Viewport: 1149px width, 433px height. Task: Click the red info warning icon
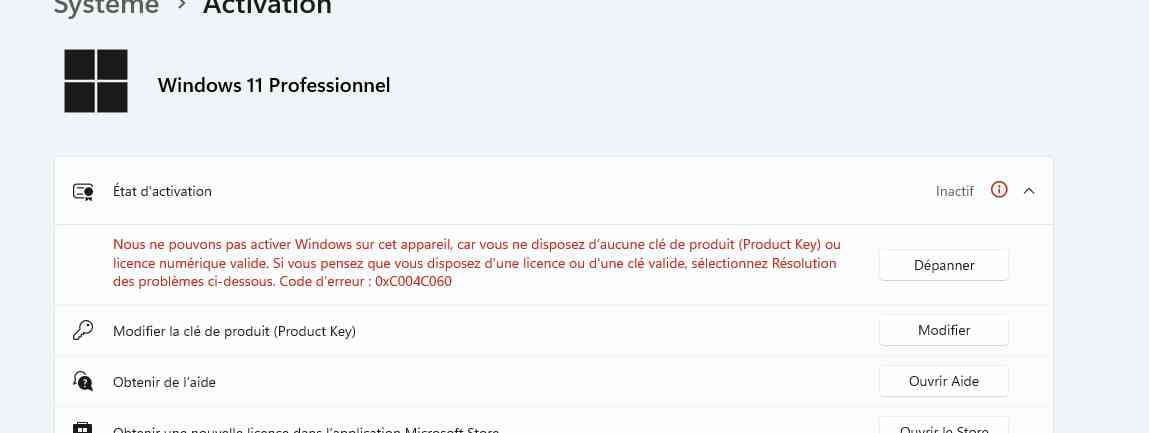[999, 190]
